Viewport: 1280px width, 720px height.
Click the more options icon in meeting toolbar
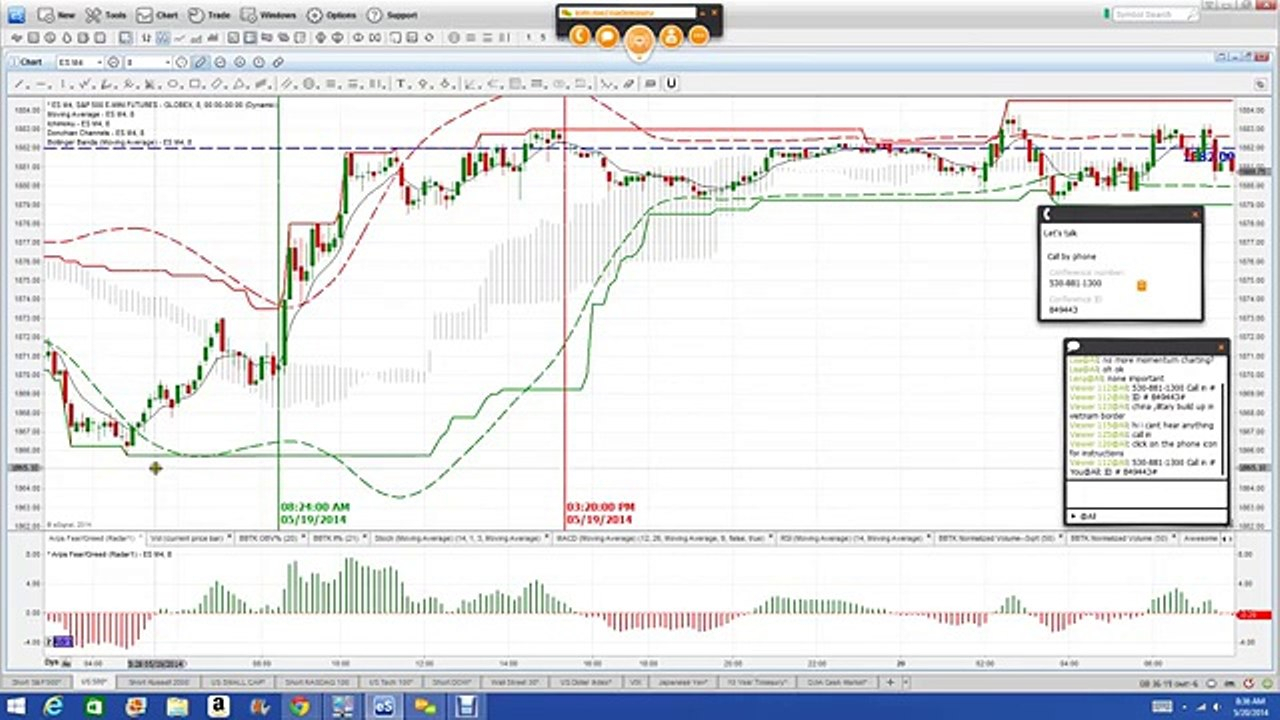[x=699, y=36]
